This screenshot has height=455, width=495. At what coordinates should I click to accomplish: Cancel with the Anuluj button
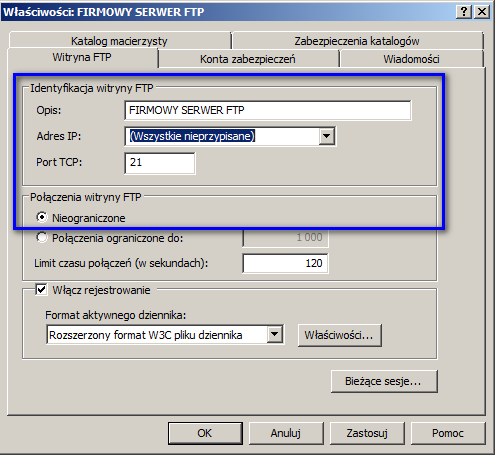(x=286, y=433)
